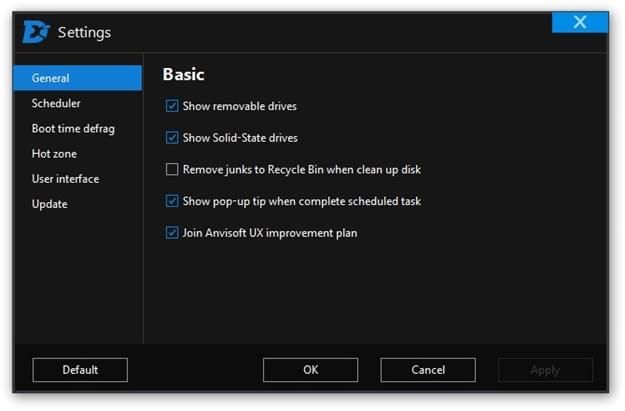Open the Hot zone section
Screen dimensions: 625x411
tap(54, 154)
